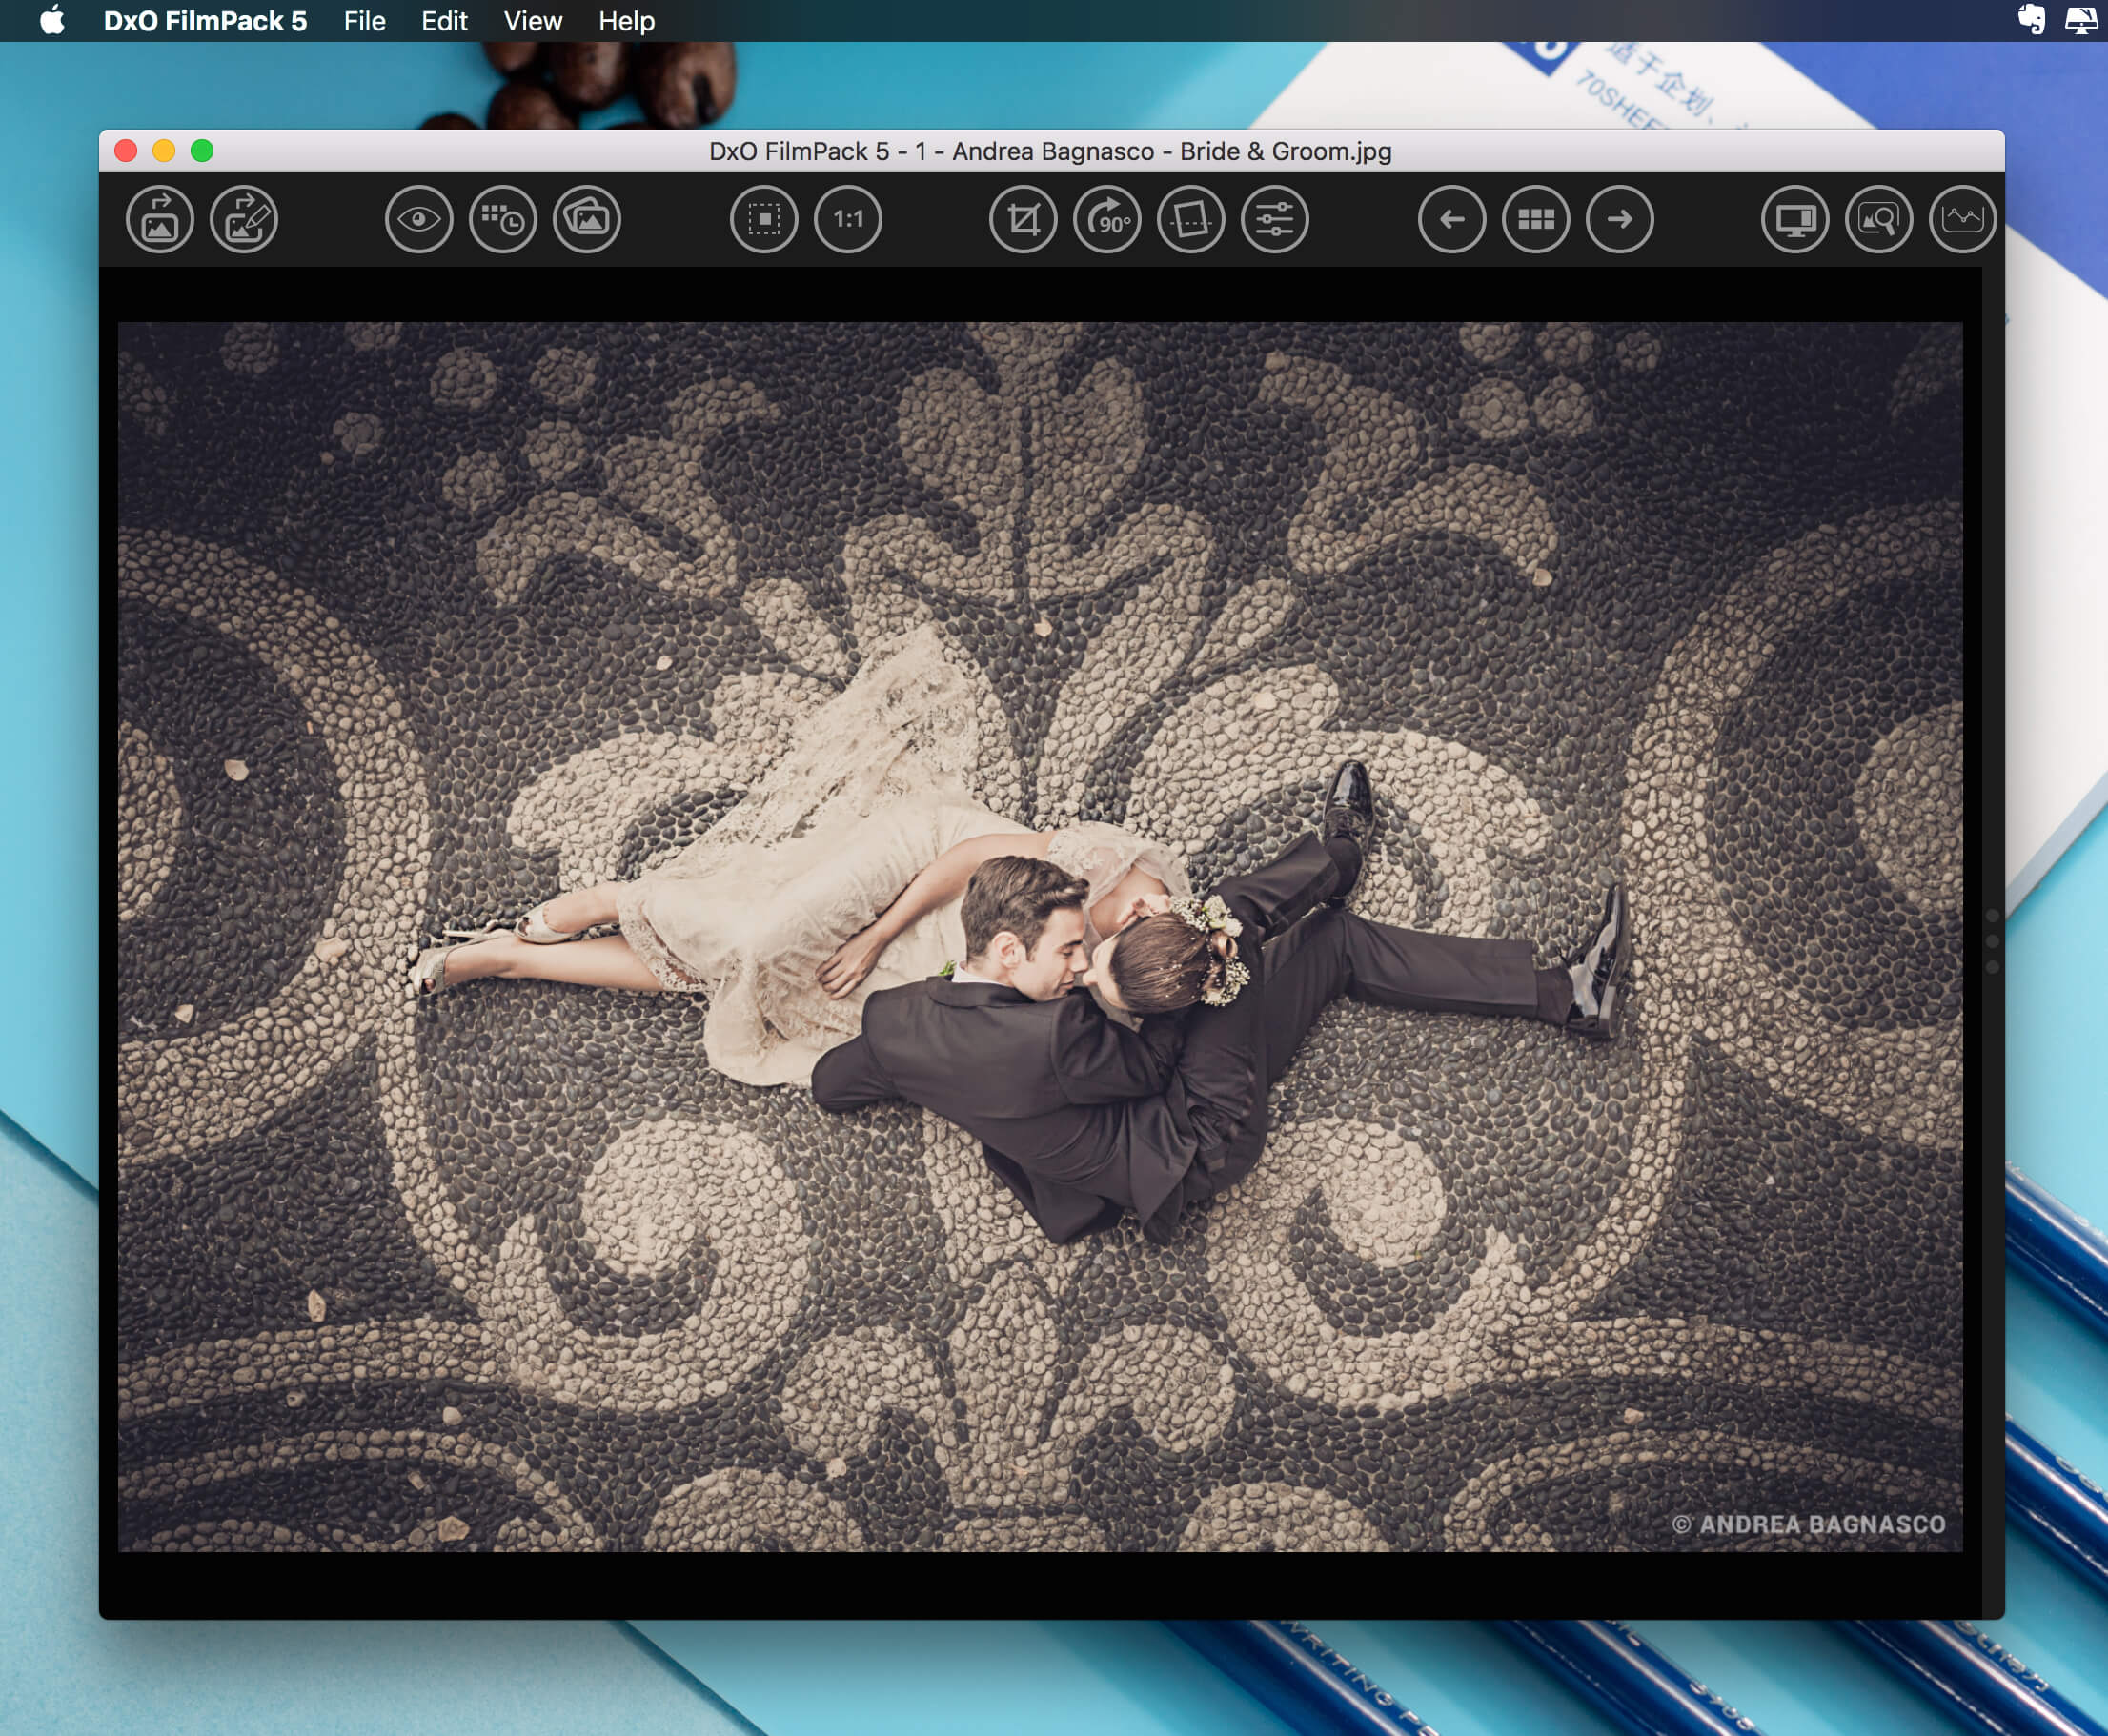2108x1736 pixels.
Task: Click the Evernote elephant menu bar icon
Action: click(2031, 20)
